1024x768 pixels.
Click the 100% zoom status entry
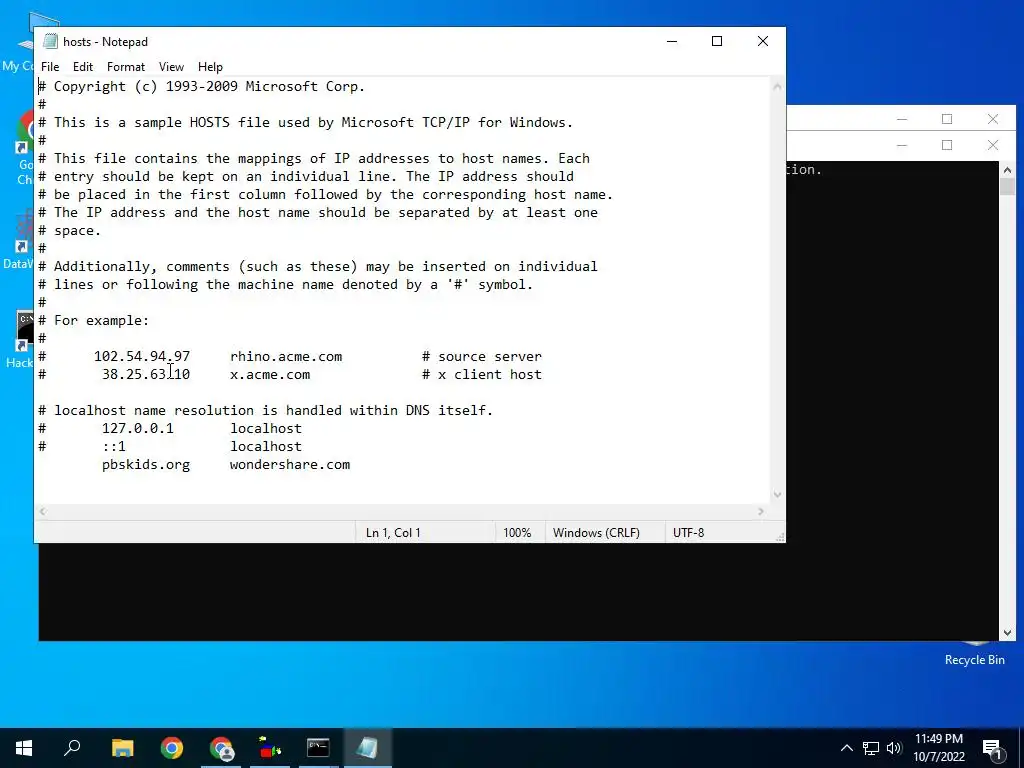tap(517, 532)
